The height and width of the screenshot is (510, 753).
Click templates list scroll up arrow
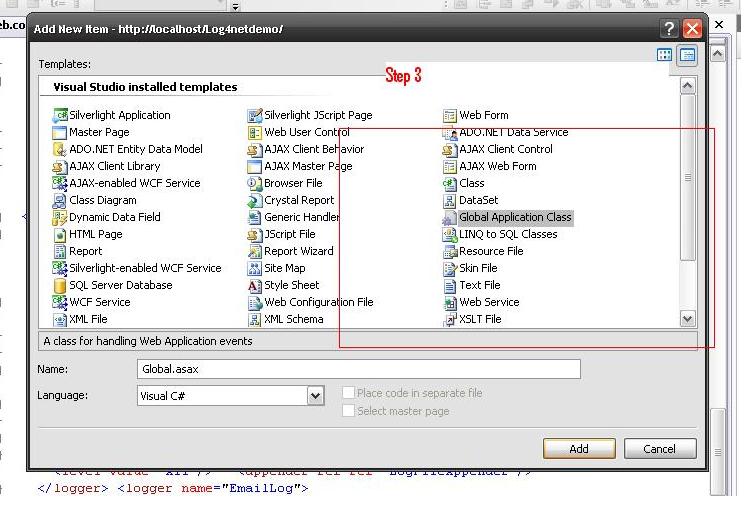click(x=688, y=86)
